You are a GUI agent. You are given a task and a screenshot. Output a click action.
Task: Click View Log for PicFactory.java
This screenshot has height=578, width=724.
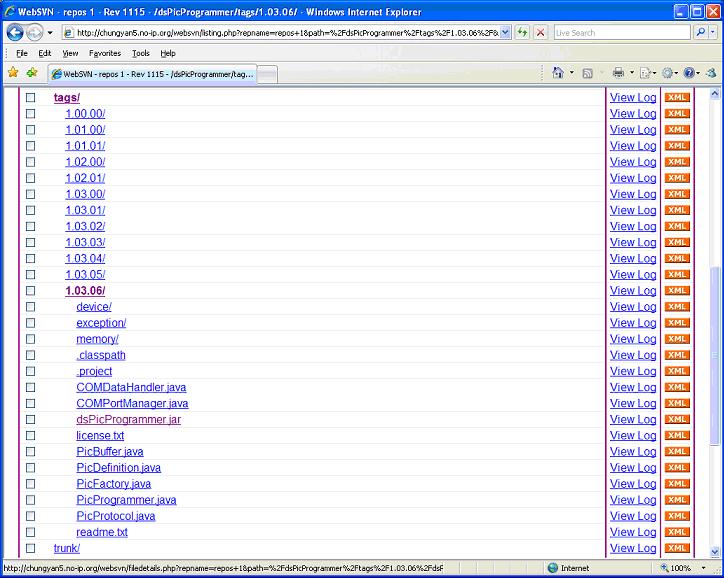click(633, 483)
